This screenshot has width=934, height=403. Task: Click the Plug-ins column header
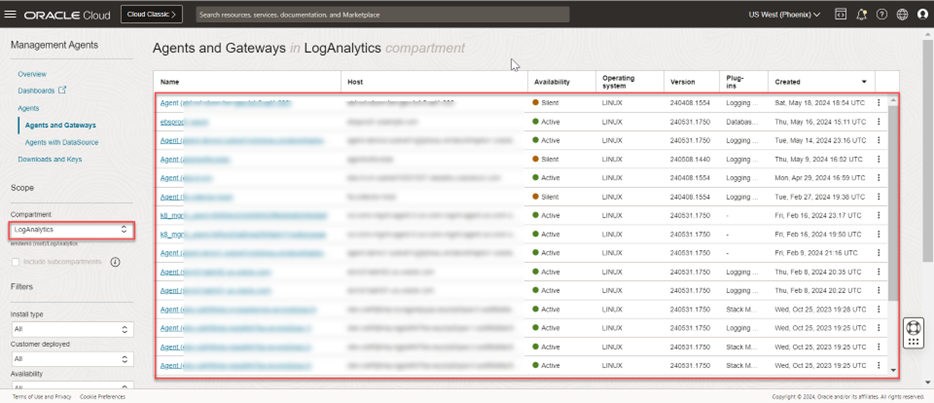point(736,82)
